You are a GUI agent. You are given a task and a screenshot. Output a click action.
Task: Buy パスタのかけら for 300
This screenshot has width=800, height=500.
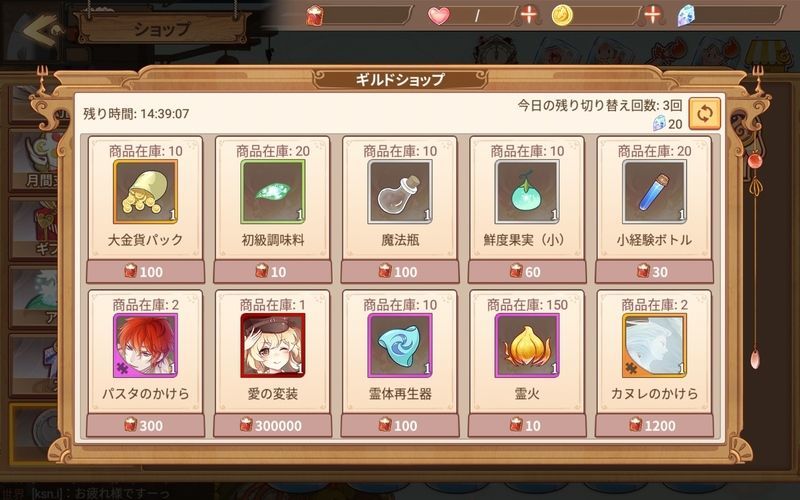click(x=145, y=426)
